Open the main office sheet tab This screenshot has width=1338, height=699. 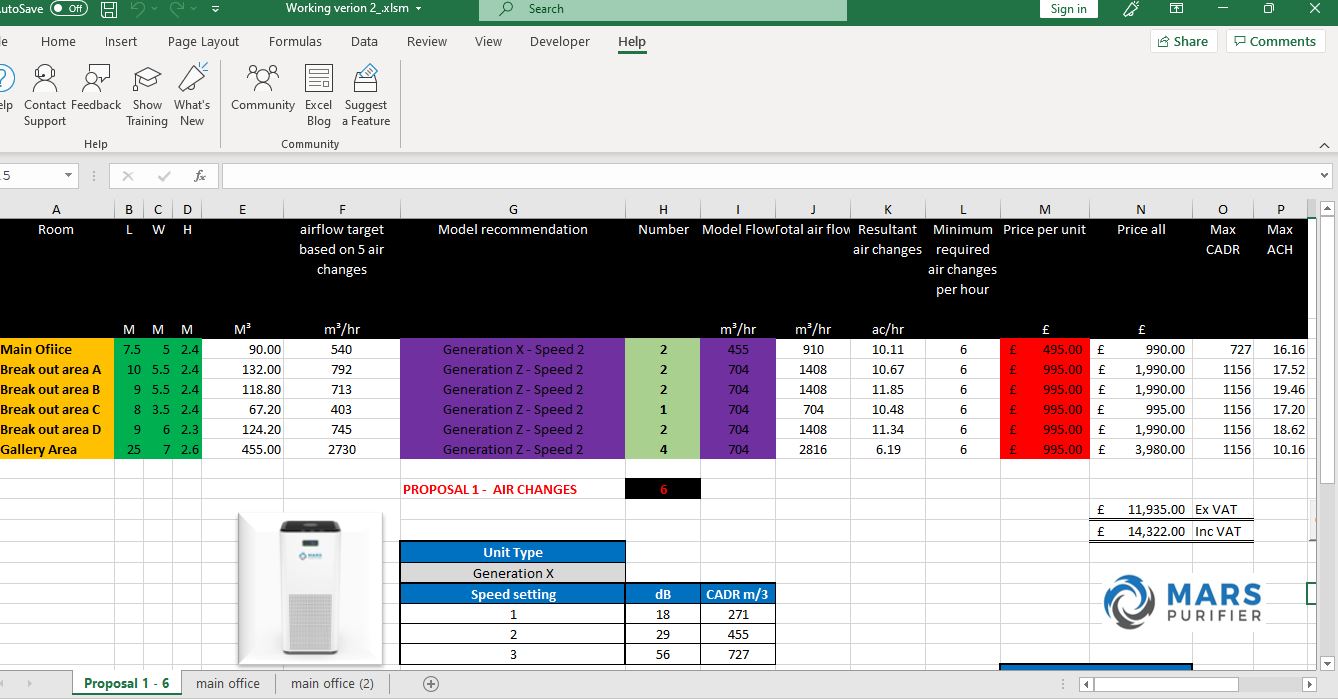click(228, 683)
